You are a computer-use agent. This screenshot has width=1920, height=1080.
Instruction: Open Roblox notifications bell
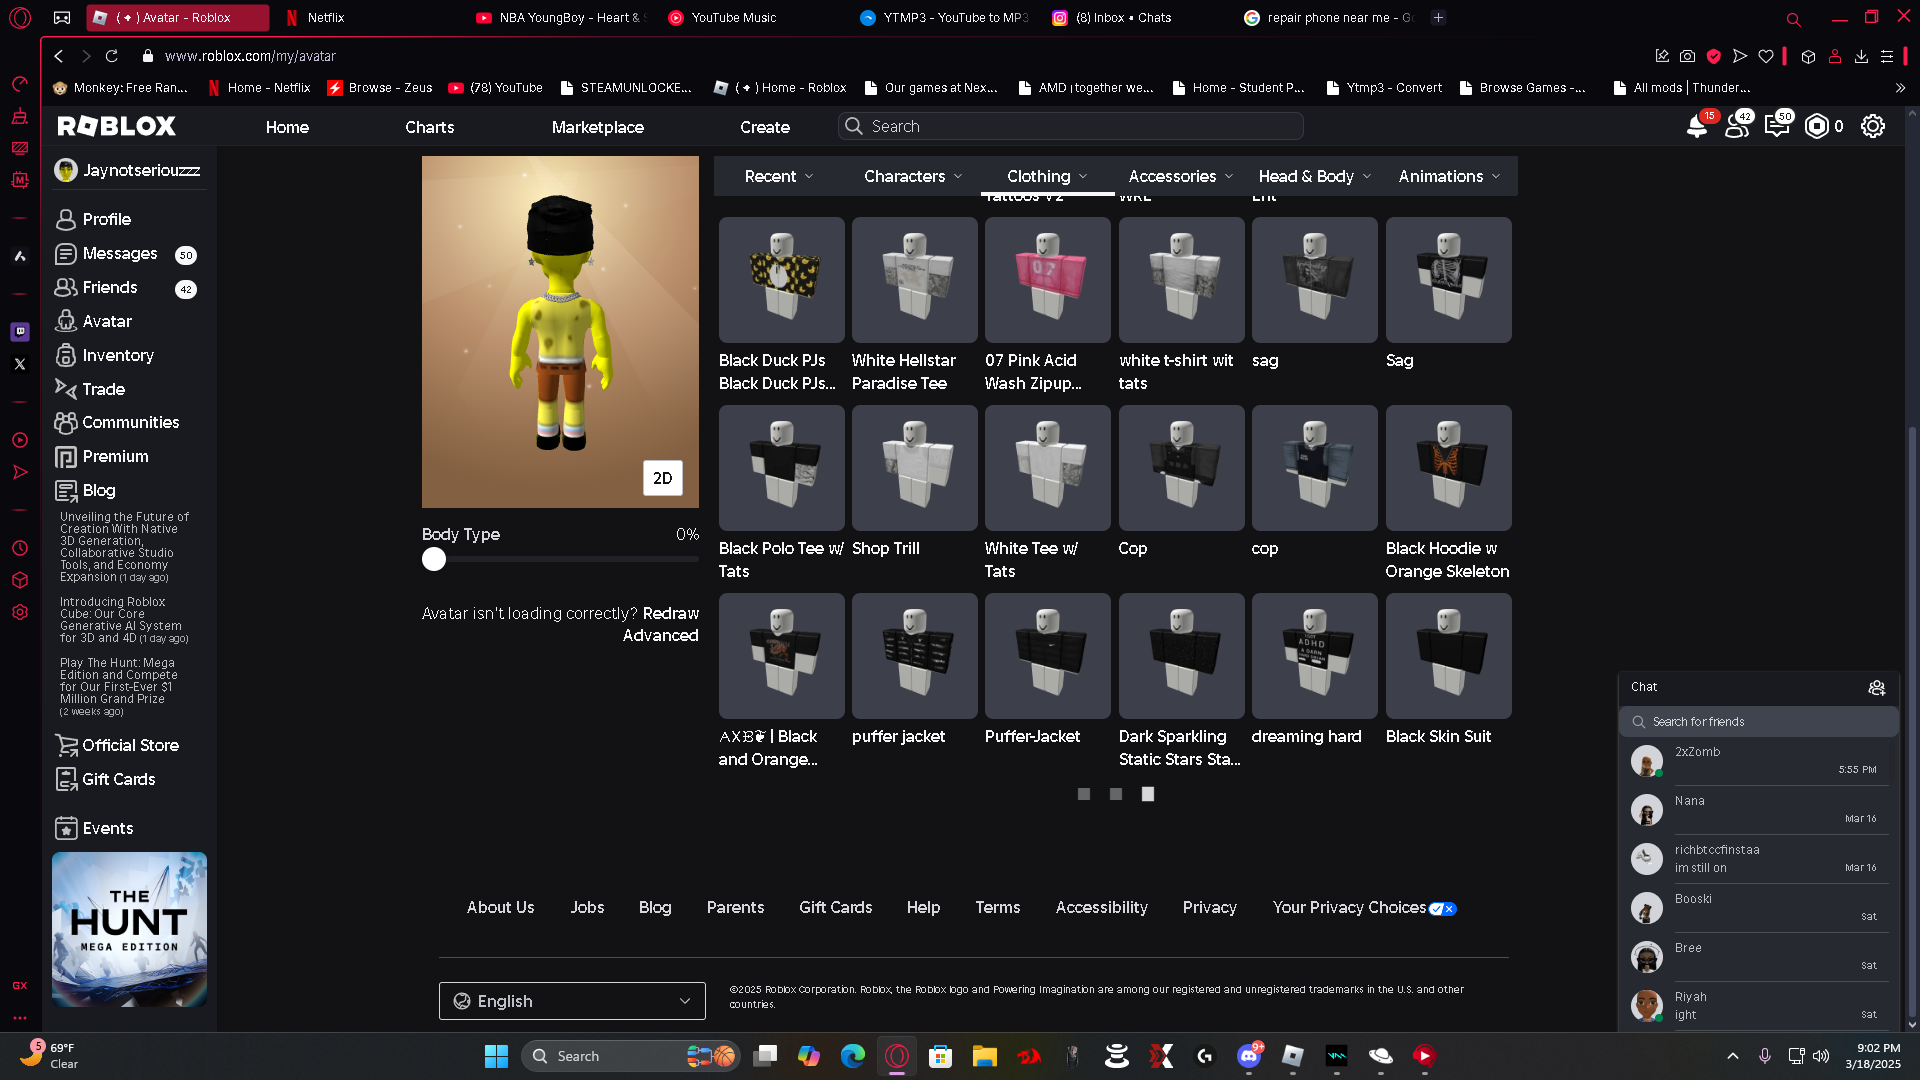1697,126
